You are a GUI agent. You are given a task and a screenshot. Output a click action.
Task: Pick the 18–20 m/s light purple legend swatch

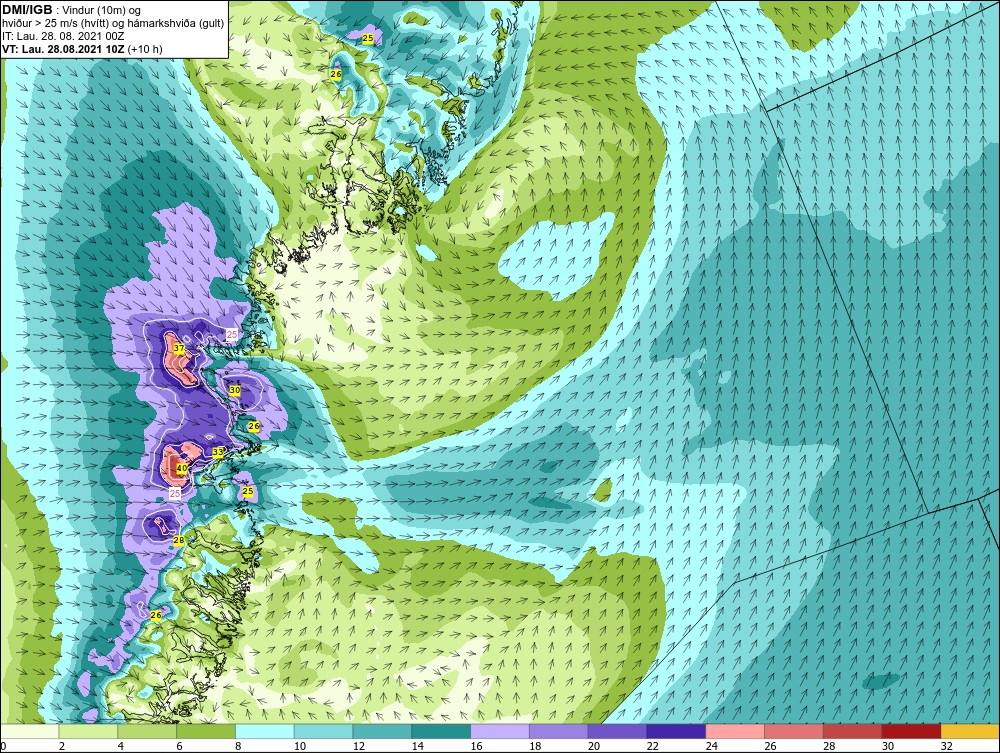pos(559,731)
